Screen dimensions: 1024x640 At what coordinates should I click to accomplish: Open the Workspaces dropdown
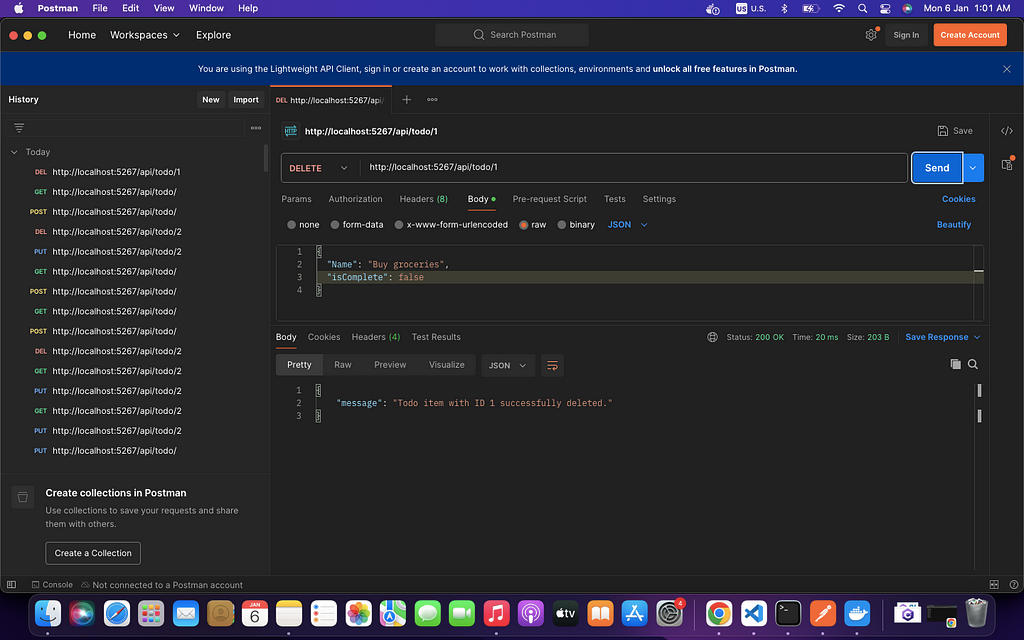pos(145,35)
